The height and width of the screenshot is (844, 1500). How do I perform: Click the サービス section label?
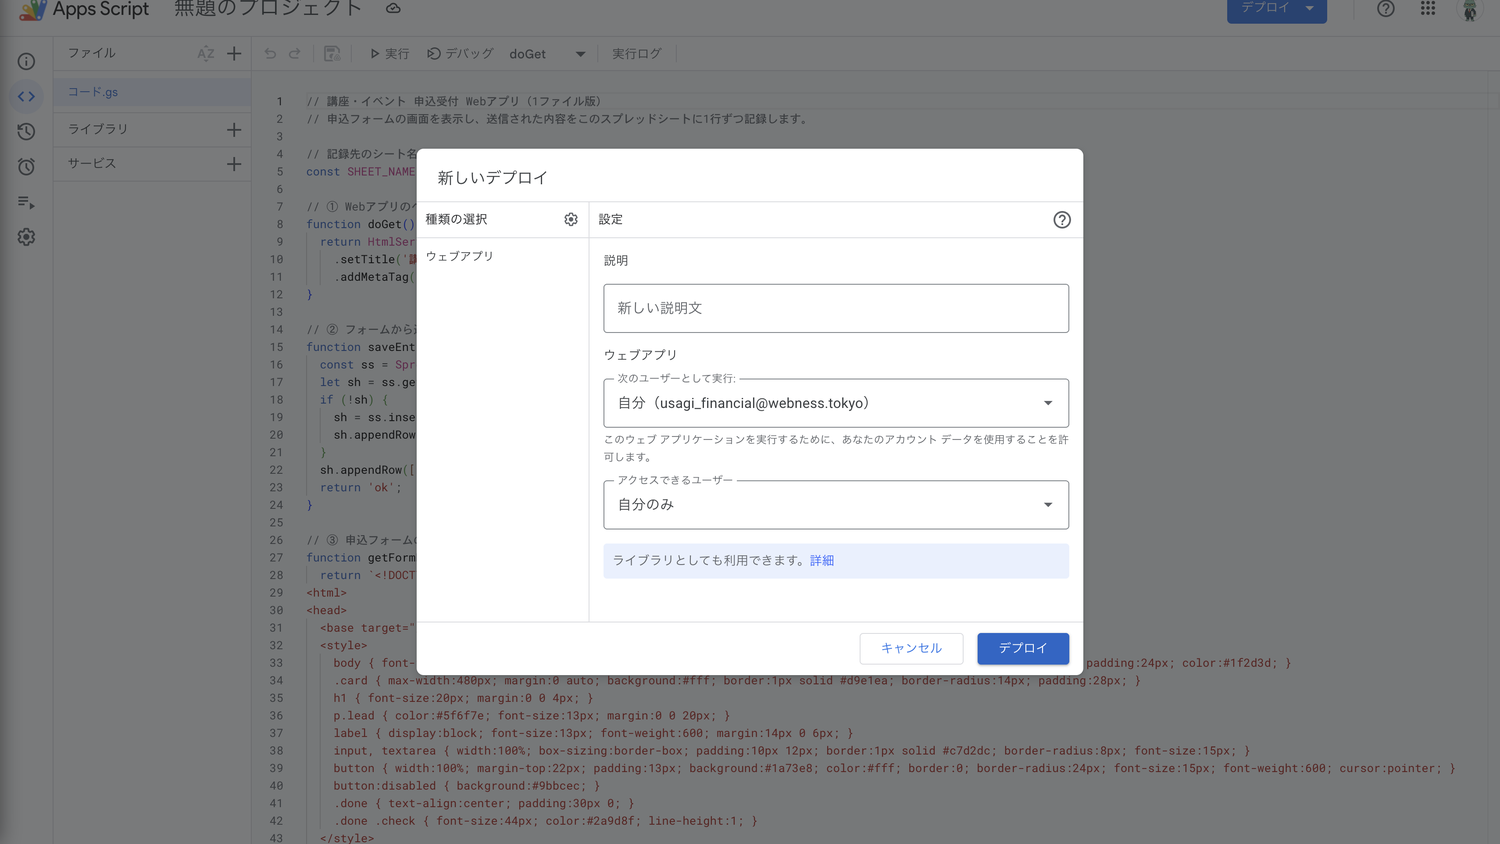(x=92, y=164)
